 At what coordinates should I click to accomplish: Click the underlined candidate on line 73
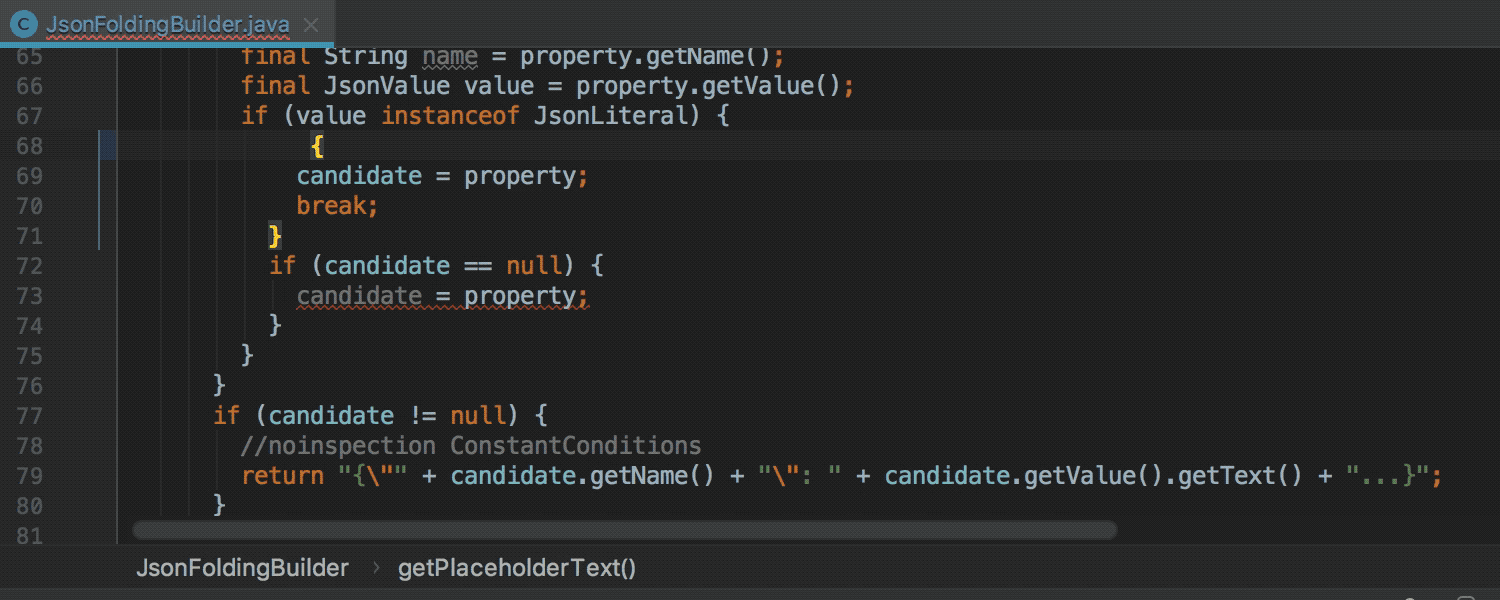tap(359, 296)
